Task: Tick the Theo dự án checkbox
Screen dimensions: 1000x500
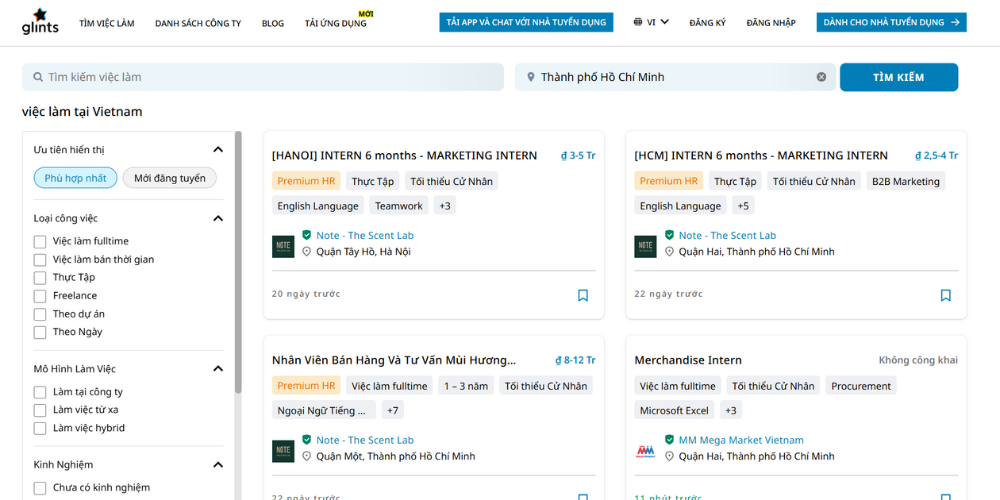Action: (40, 314)
